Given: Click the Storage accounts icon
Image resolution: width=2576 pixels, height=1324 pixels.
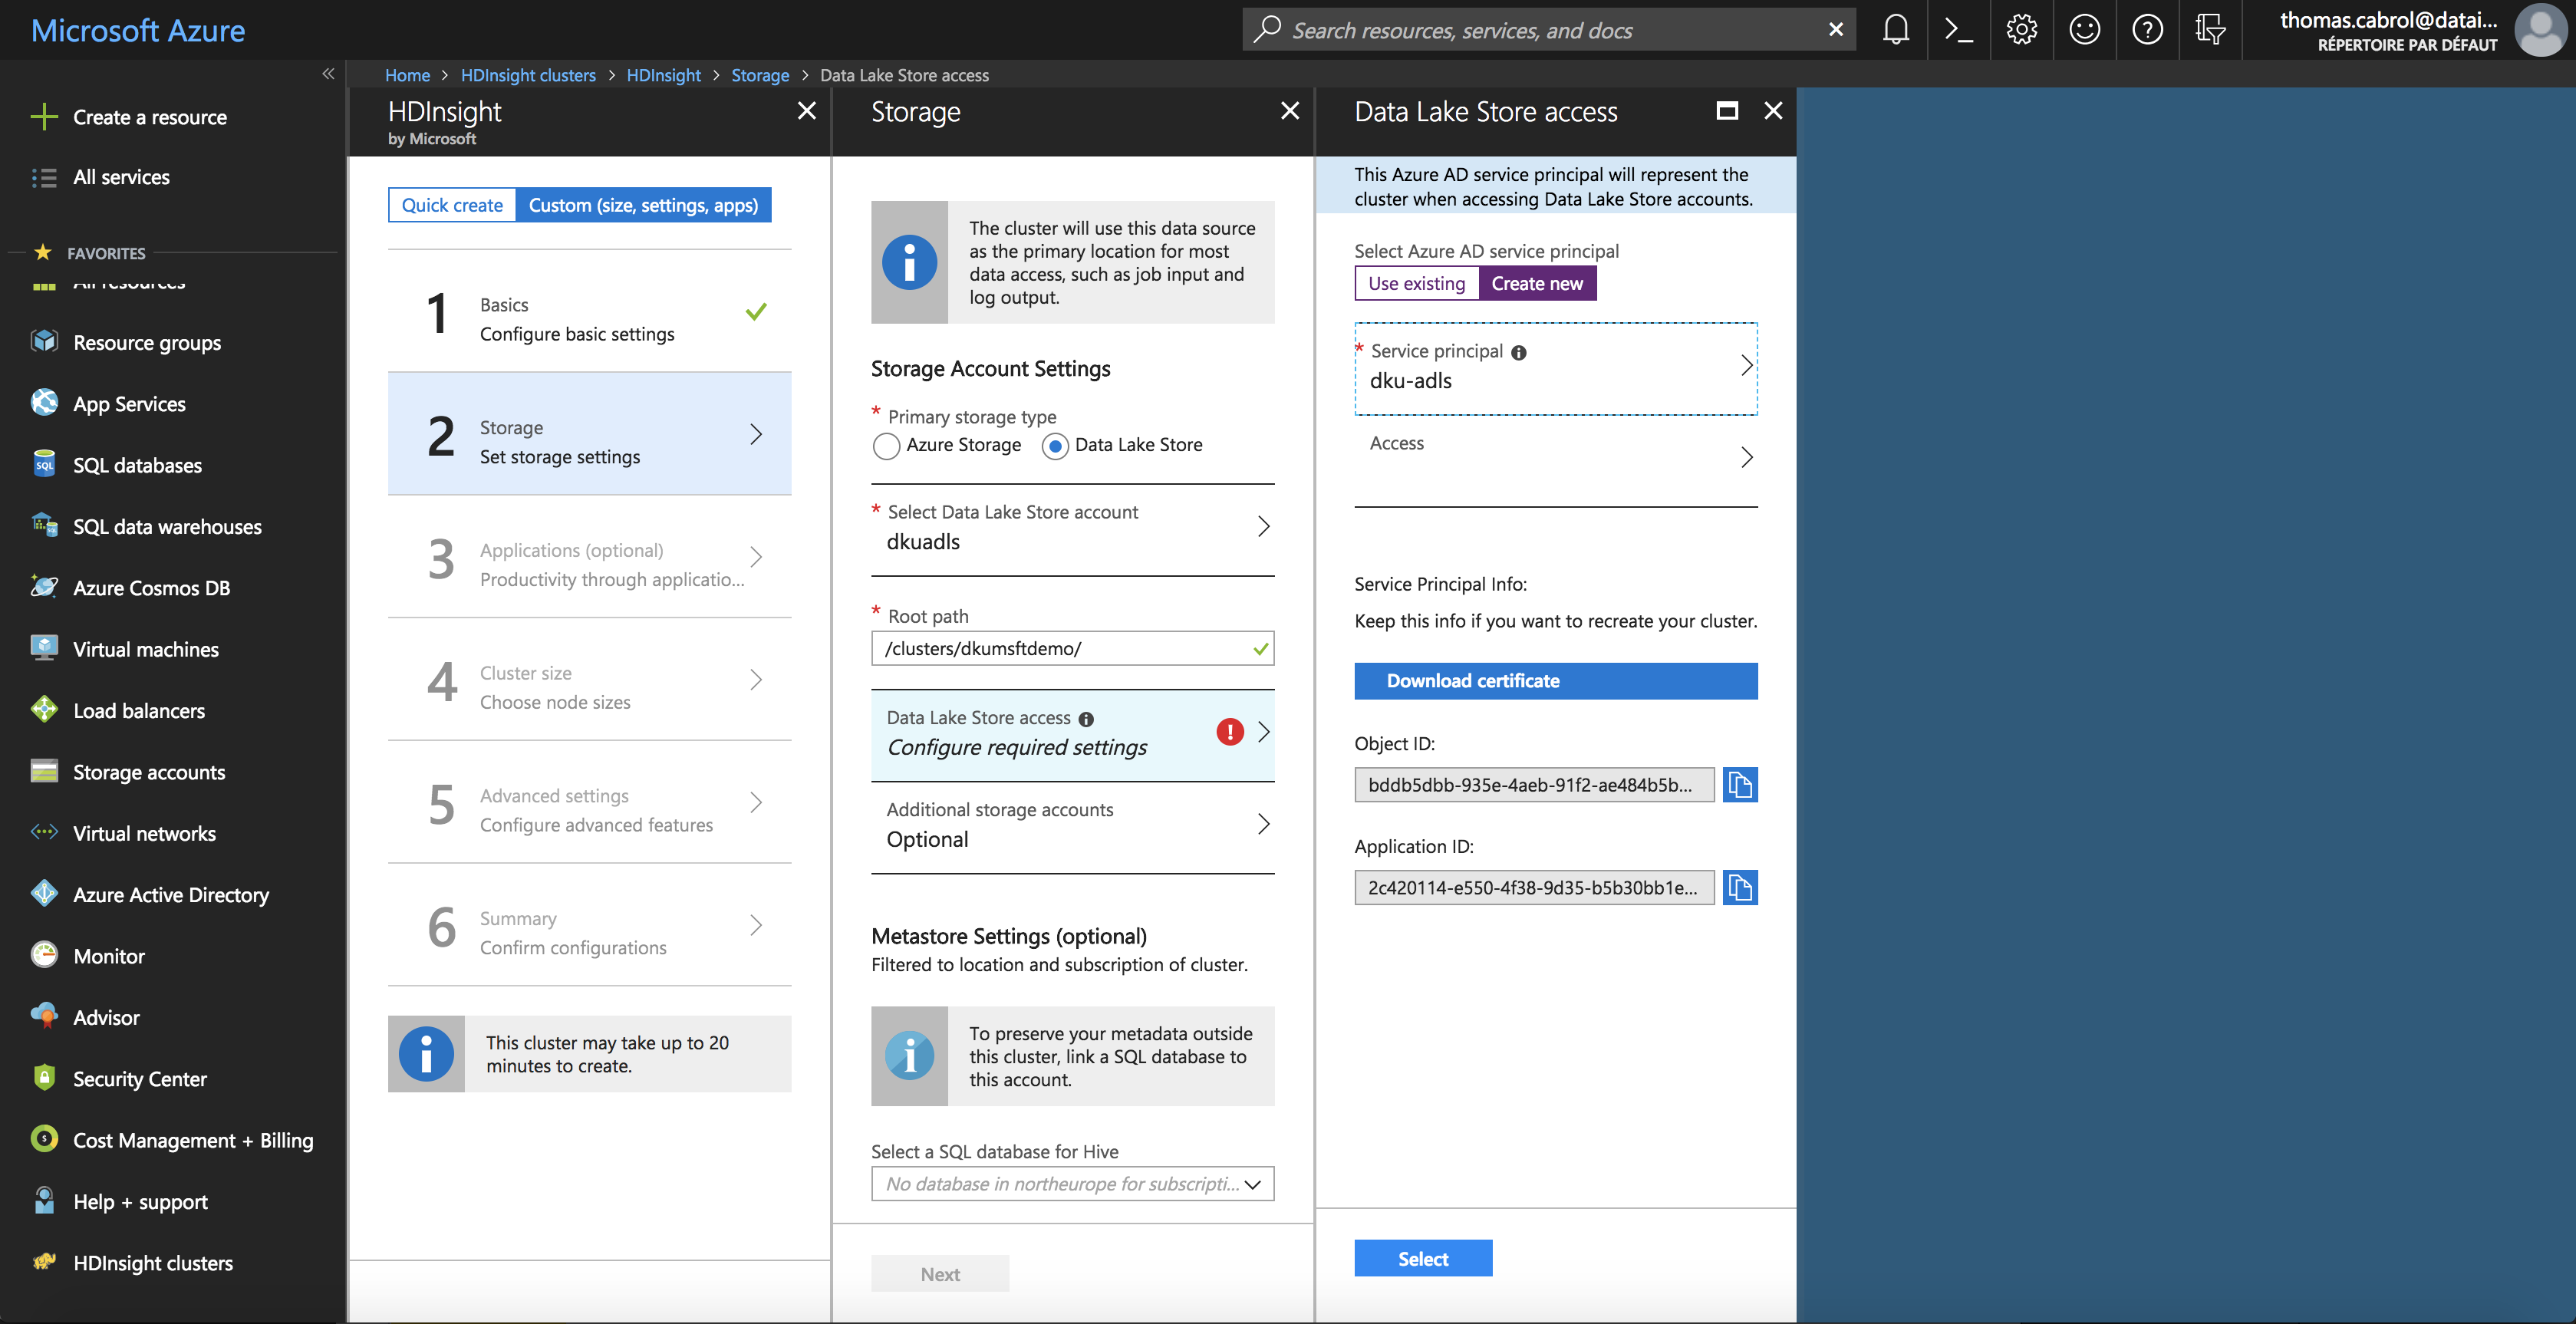Looking at the screenshot, I should [44, 771].
